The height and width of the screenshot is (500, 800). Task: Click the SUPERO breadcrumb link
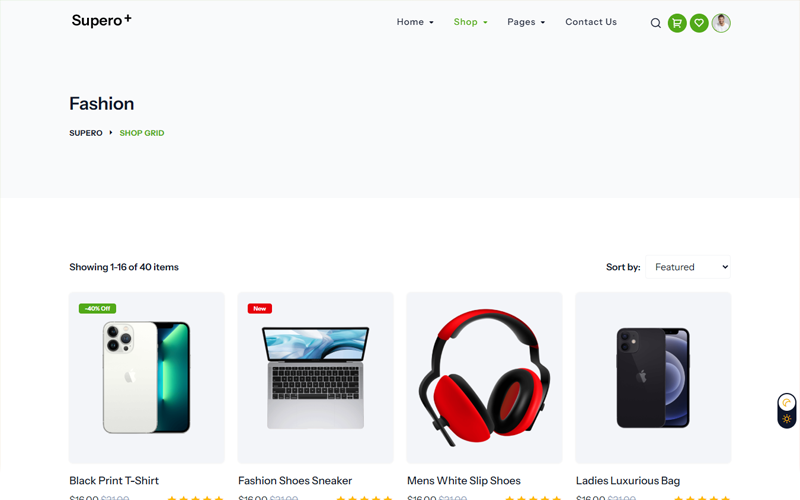(x=86, y=133)
